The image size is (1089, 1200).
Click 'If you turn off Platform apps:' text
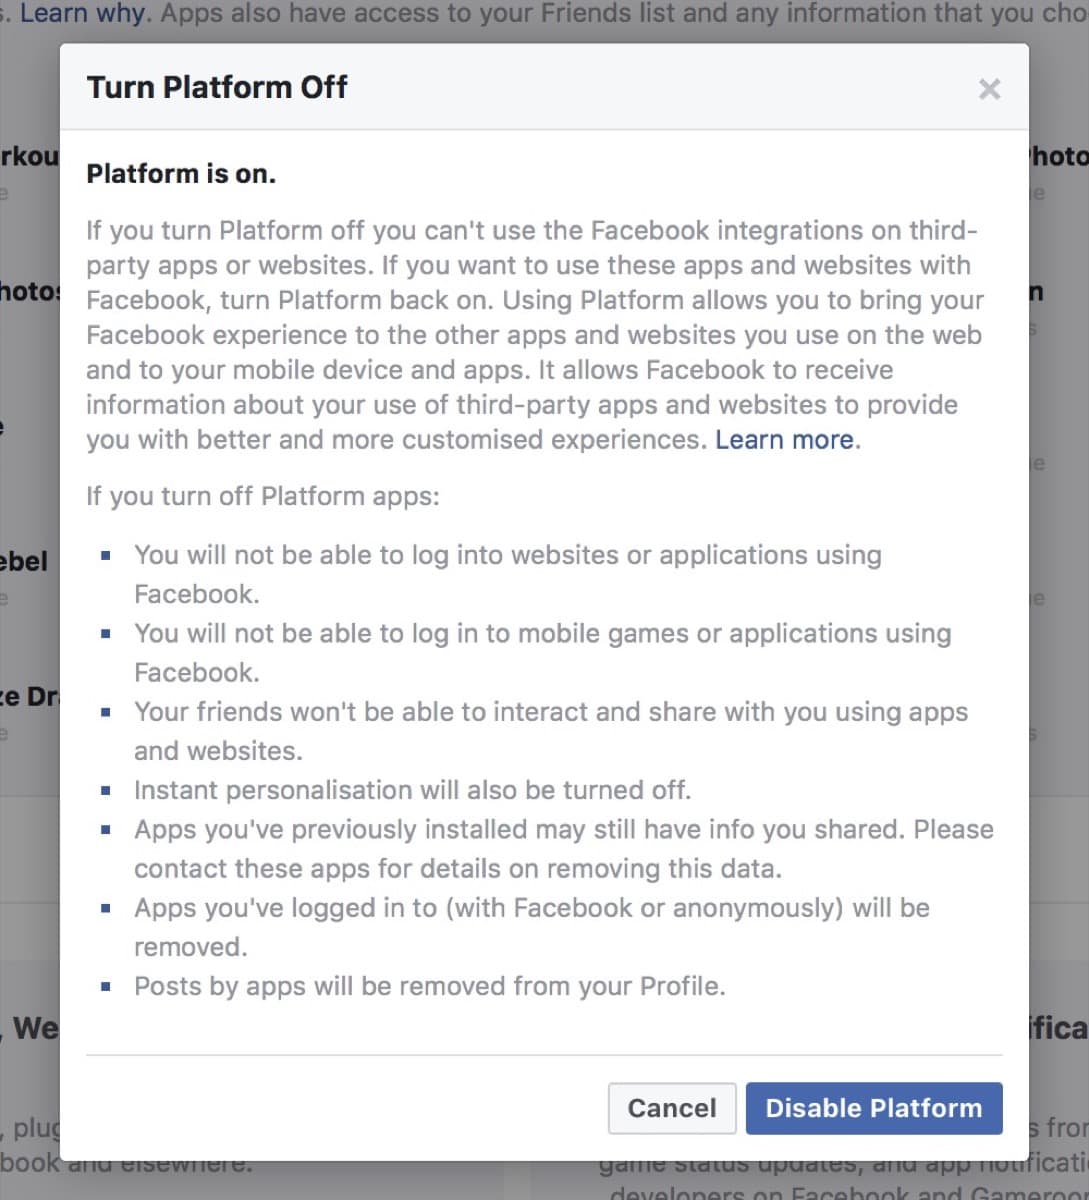click(263, 496)
